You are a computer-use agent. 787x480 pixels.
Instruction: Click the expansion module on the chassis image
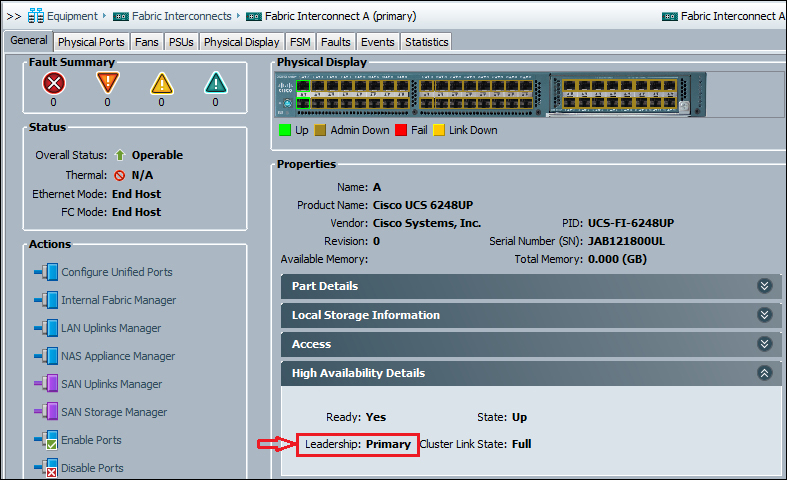[x=621, y=94]
